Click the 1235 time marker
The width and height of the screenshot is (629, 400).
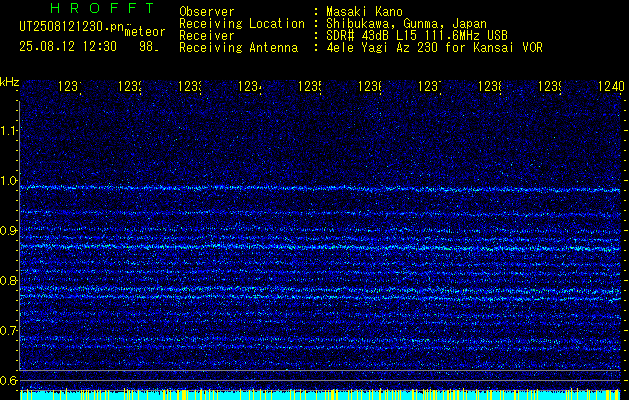(310, 87)
